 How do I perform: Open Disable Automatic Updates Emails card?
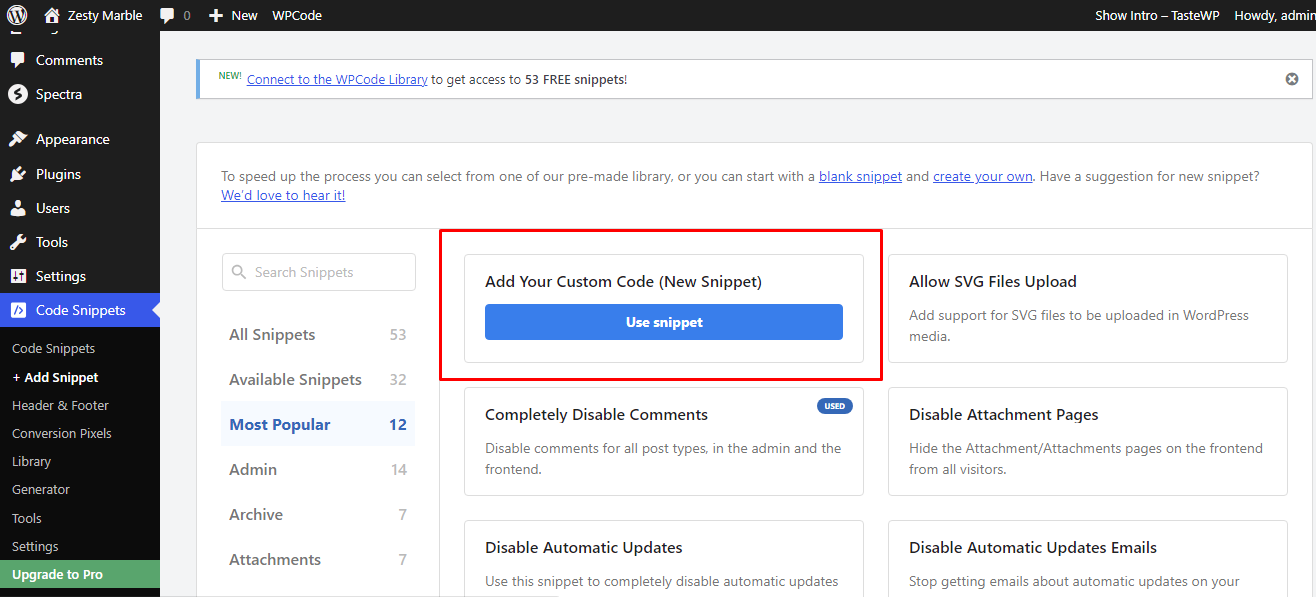[x=1088, y=558]
